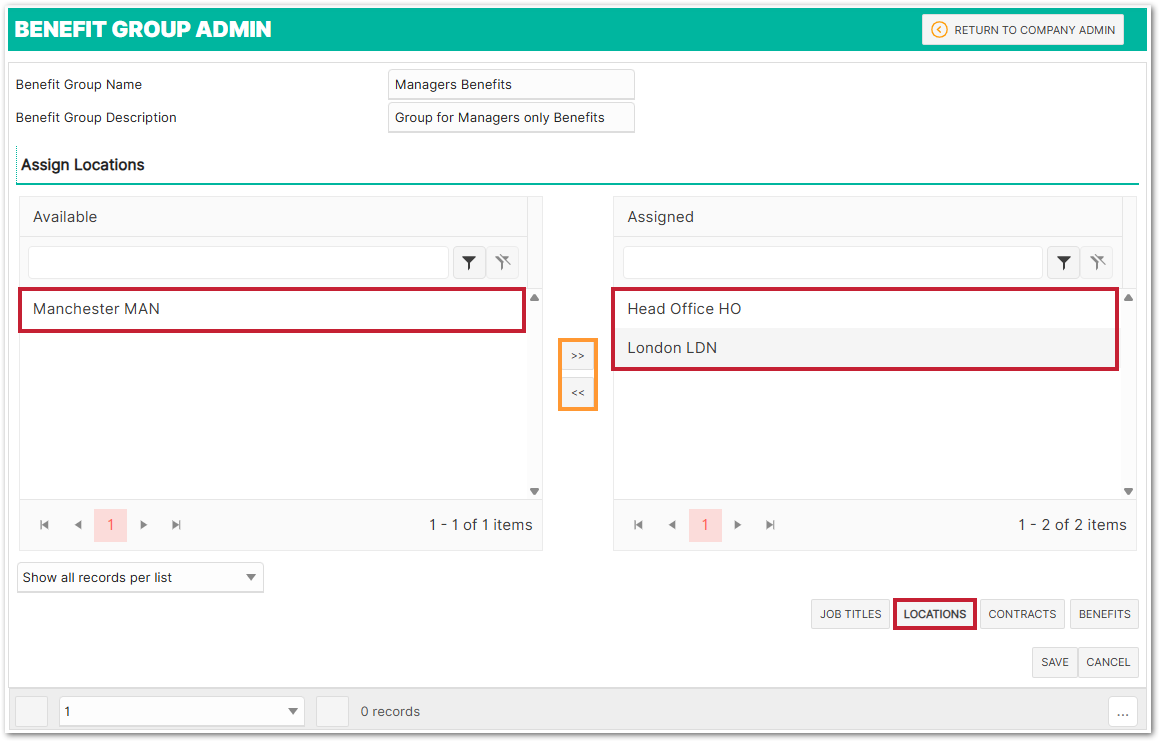The image size is (1160, 742).
Task: Go to first page in Assigned list
Action: [638, 525]
